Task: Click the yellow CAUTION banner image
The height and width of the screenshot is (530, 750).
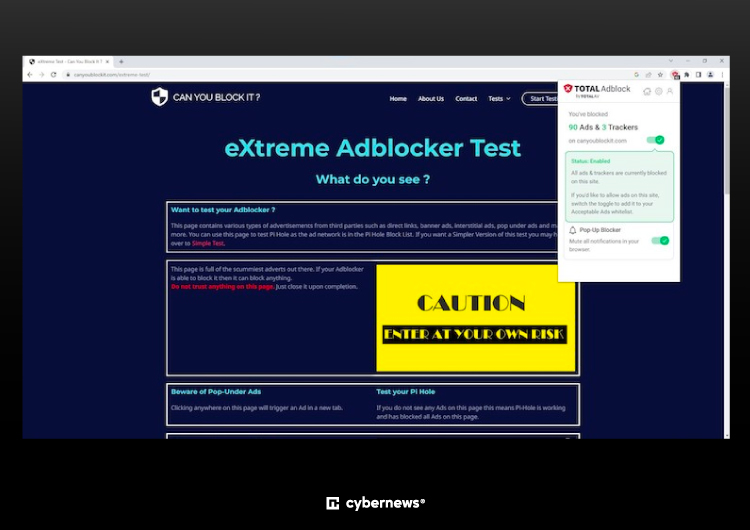Action: coord(475,318)
